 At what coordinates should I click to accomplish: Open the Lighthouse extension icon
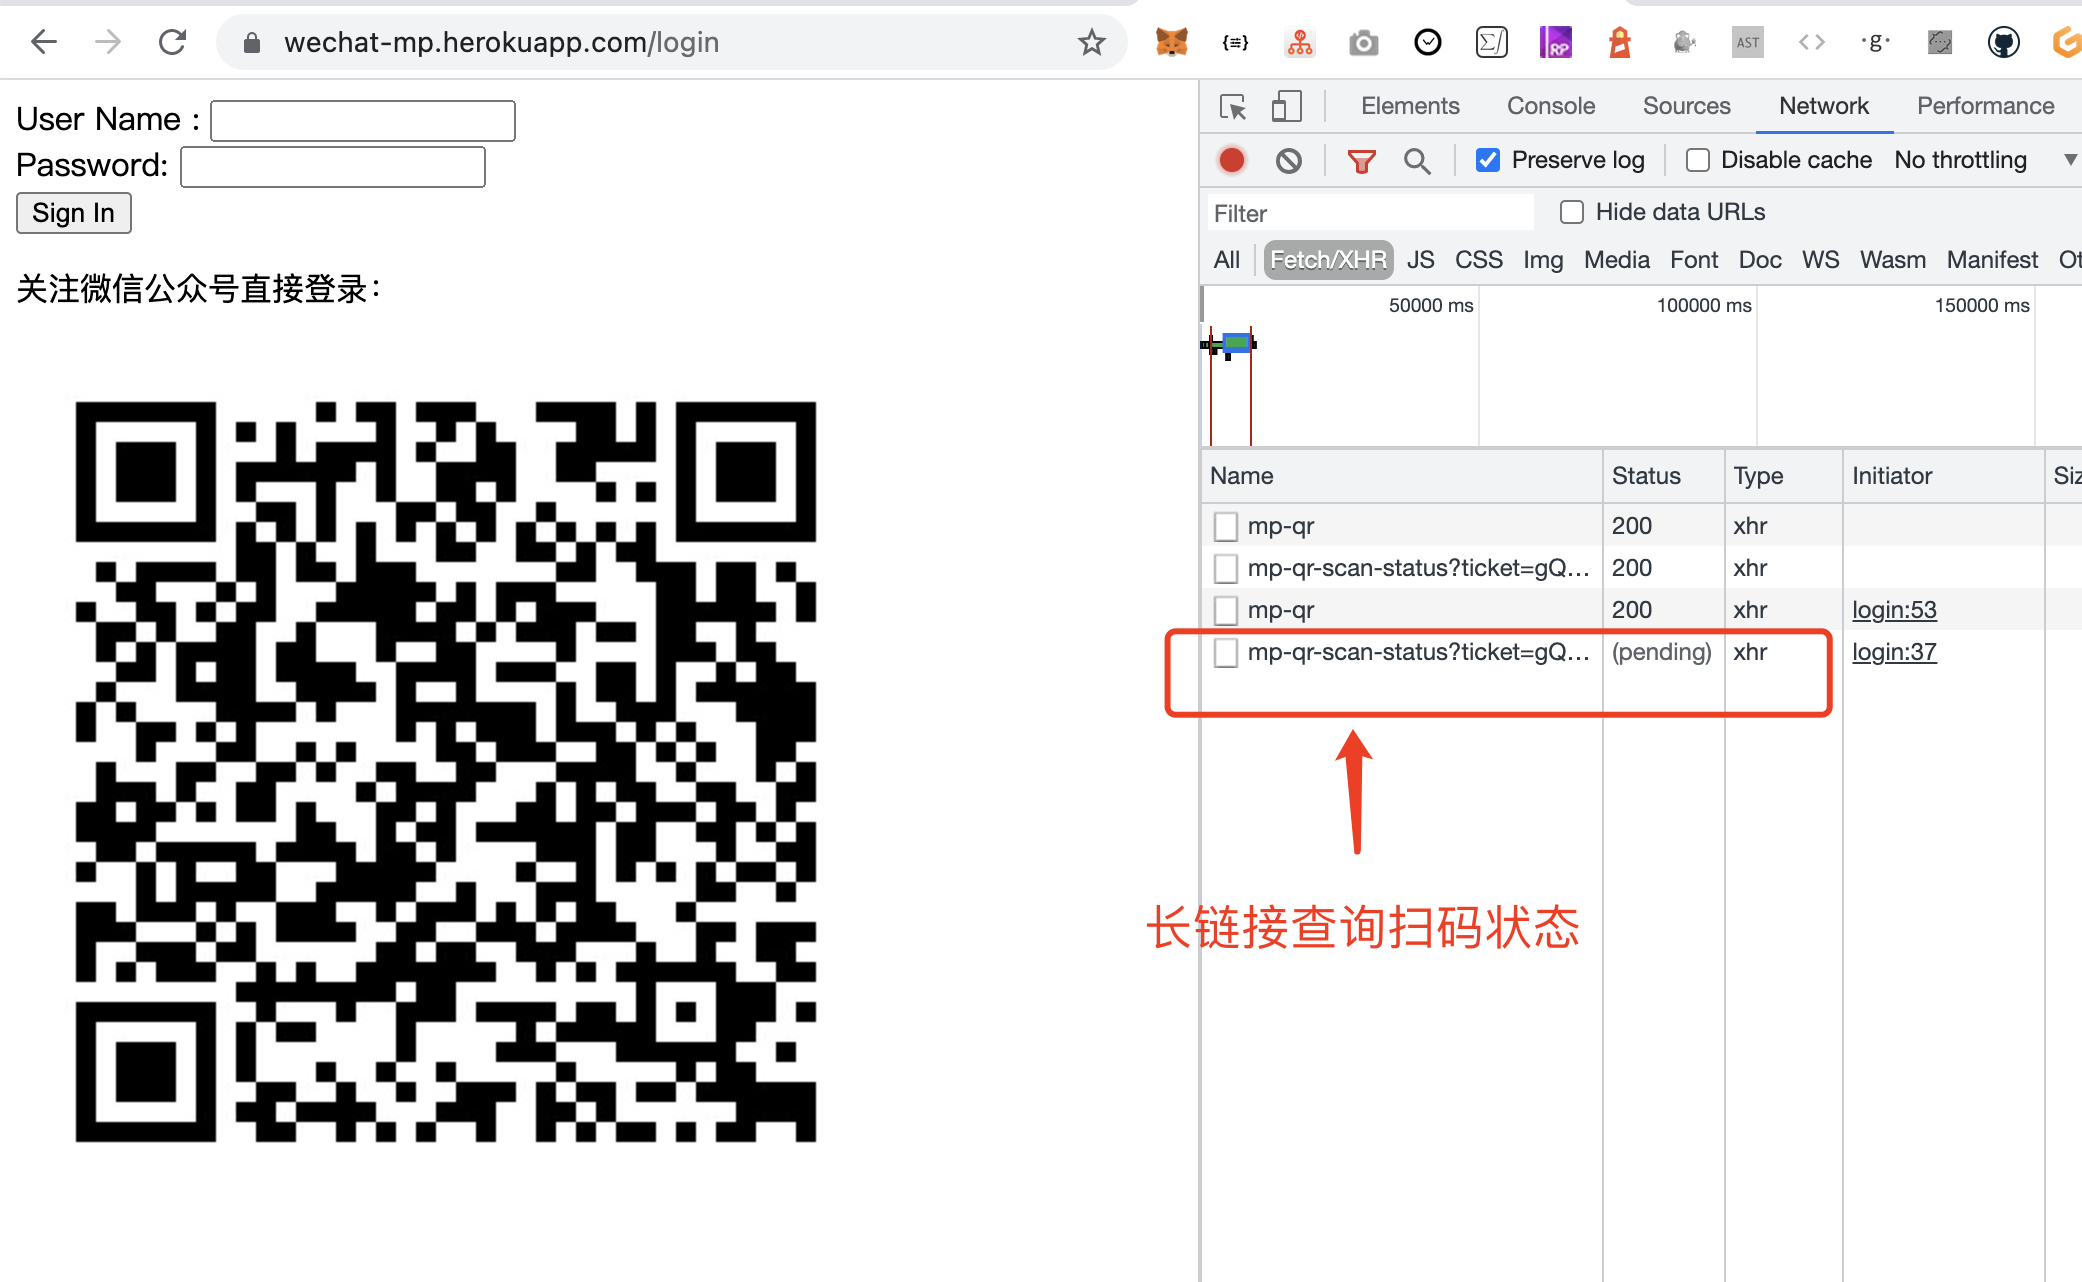1619,42
